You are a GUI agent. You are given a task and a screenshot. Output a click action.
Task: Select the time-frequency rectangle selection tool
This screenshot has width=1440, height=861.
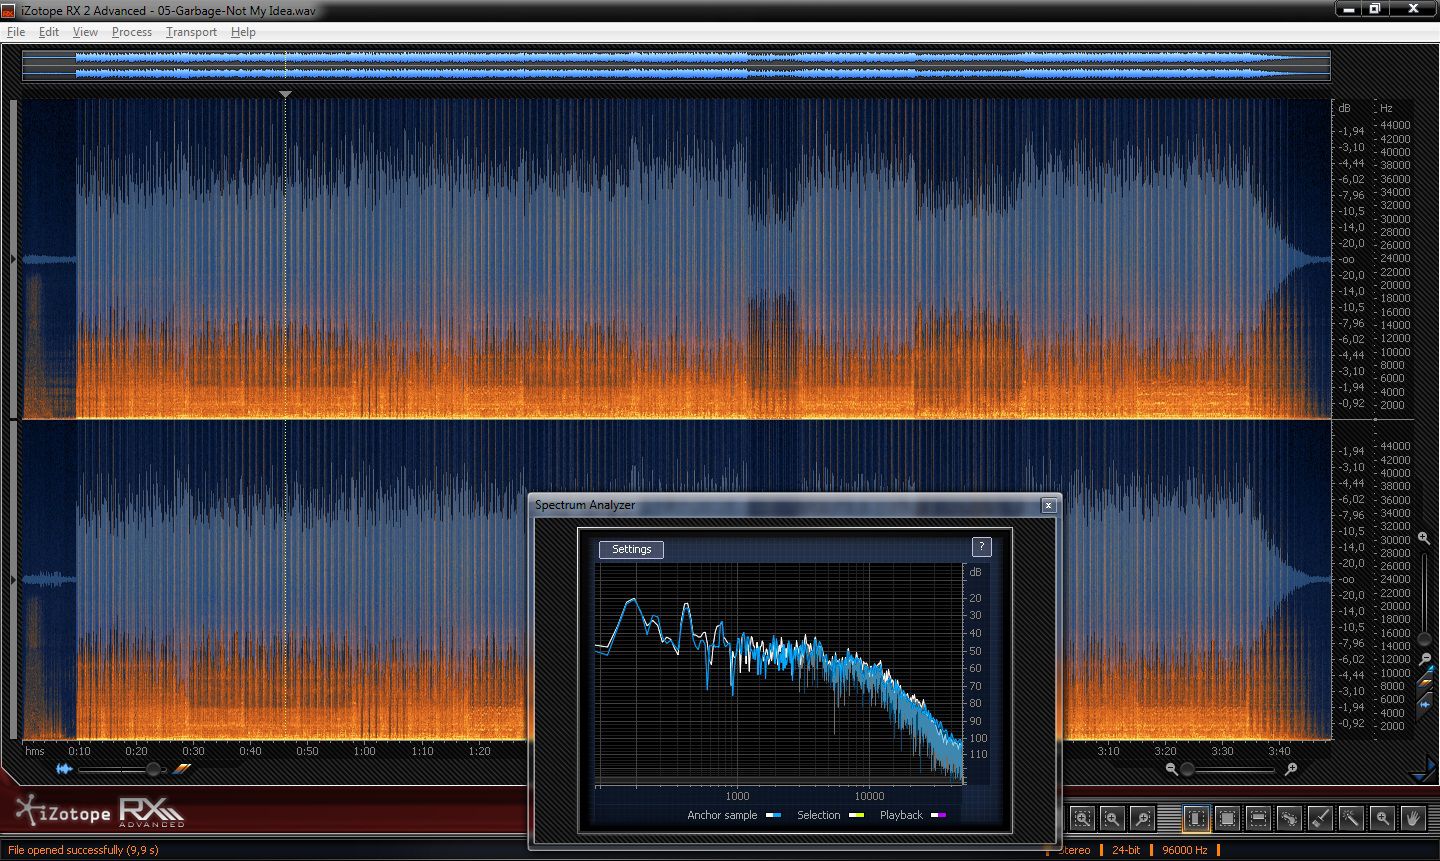pos(1228,818)
